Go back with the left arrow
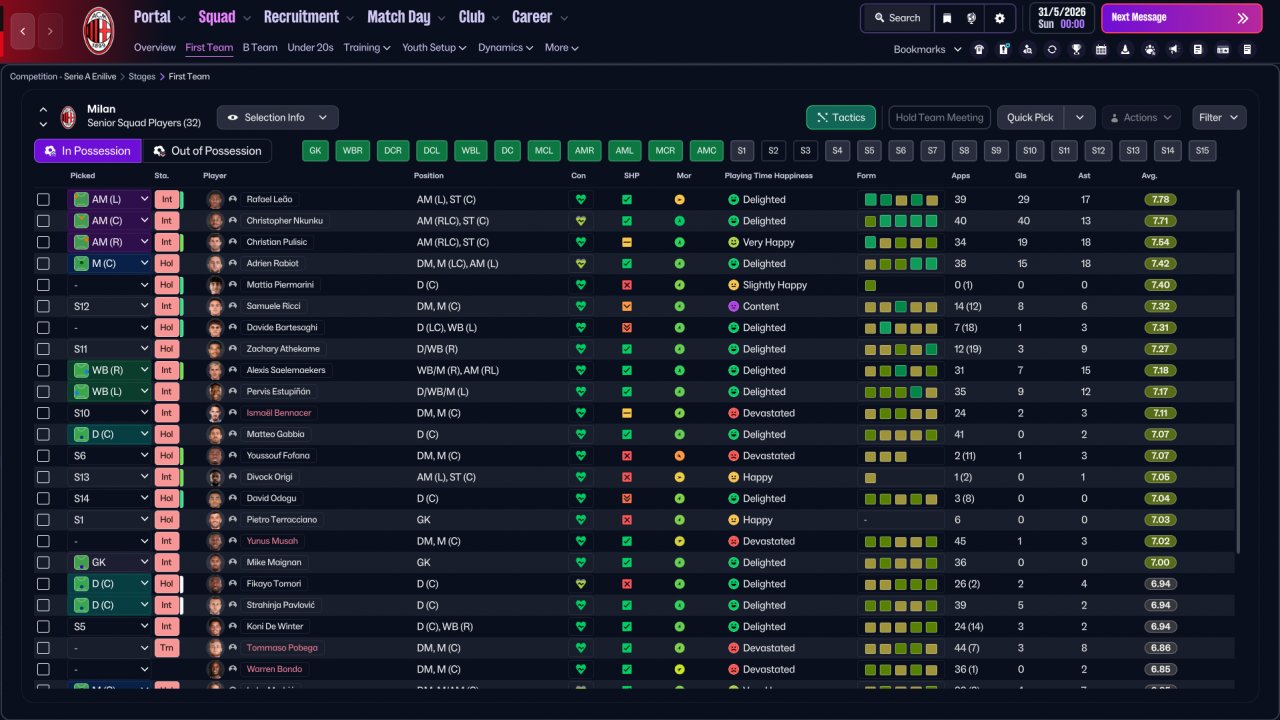1280x720 pixels. (x=24, y=31)
